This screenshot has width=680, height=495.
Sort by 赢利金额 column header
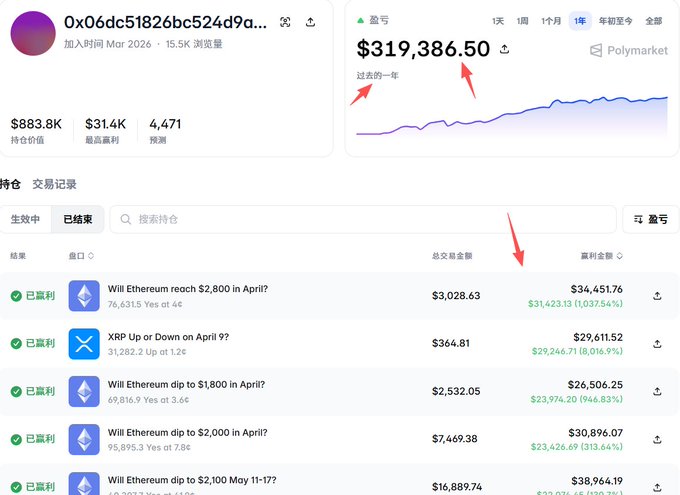tap(602, 256)
